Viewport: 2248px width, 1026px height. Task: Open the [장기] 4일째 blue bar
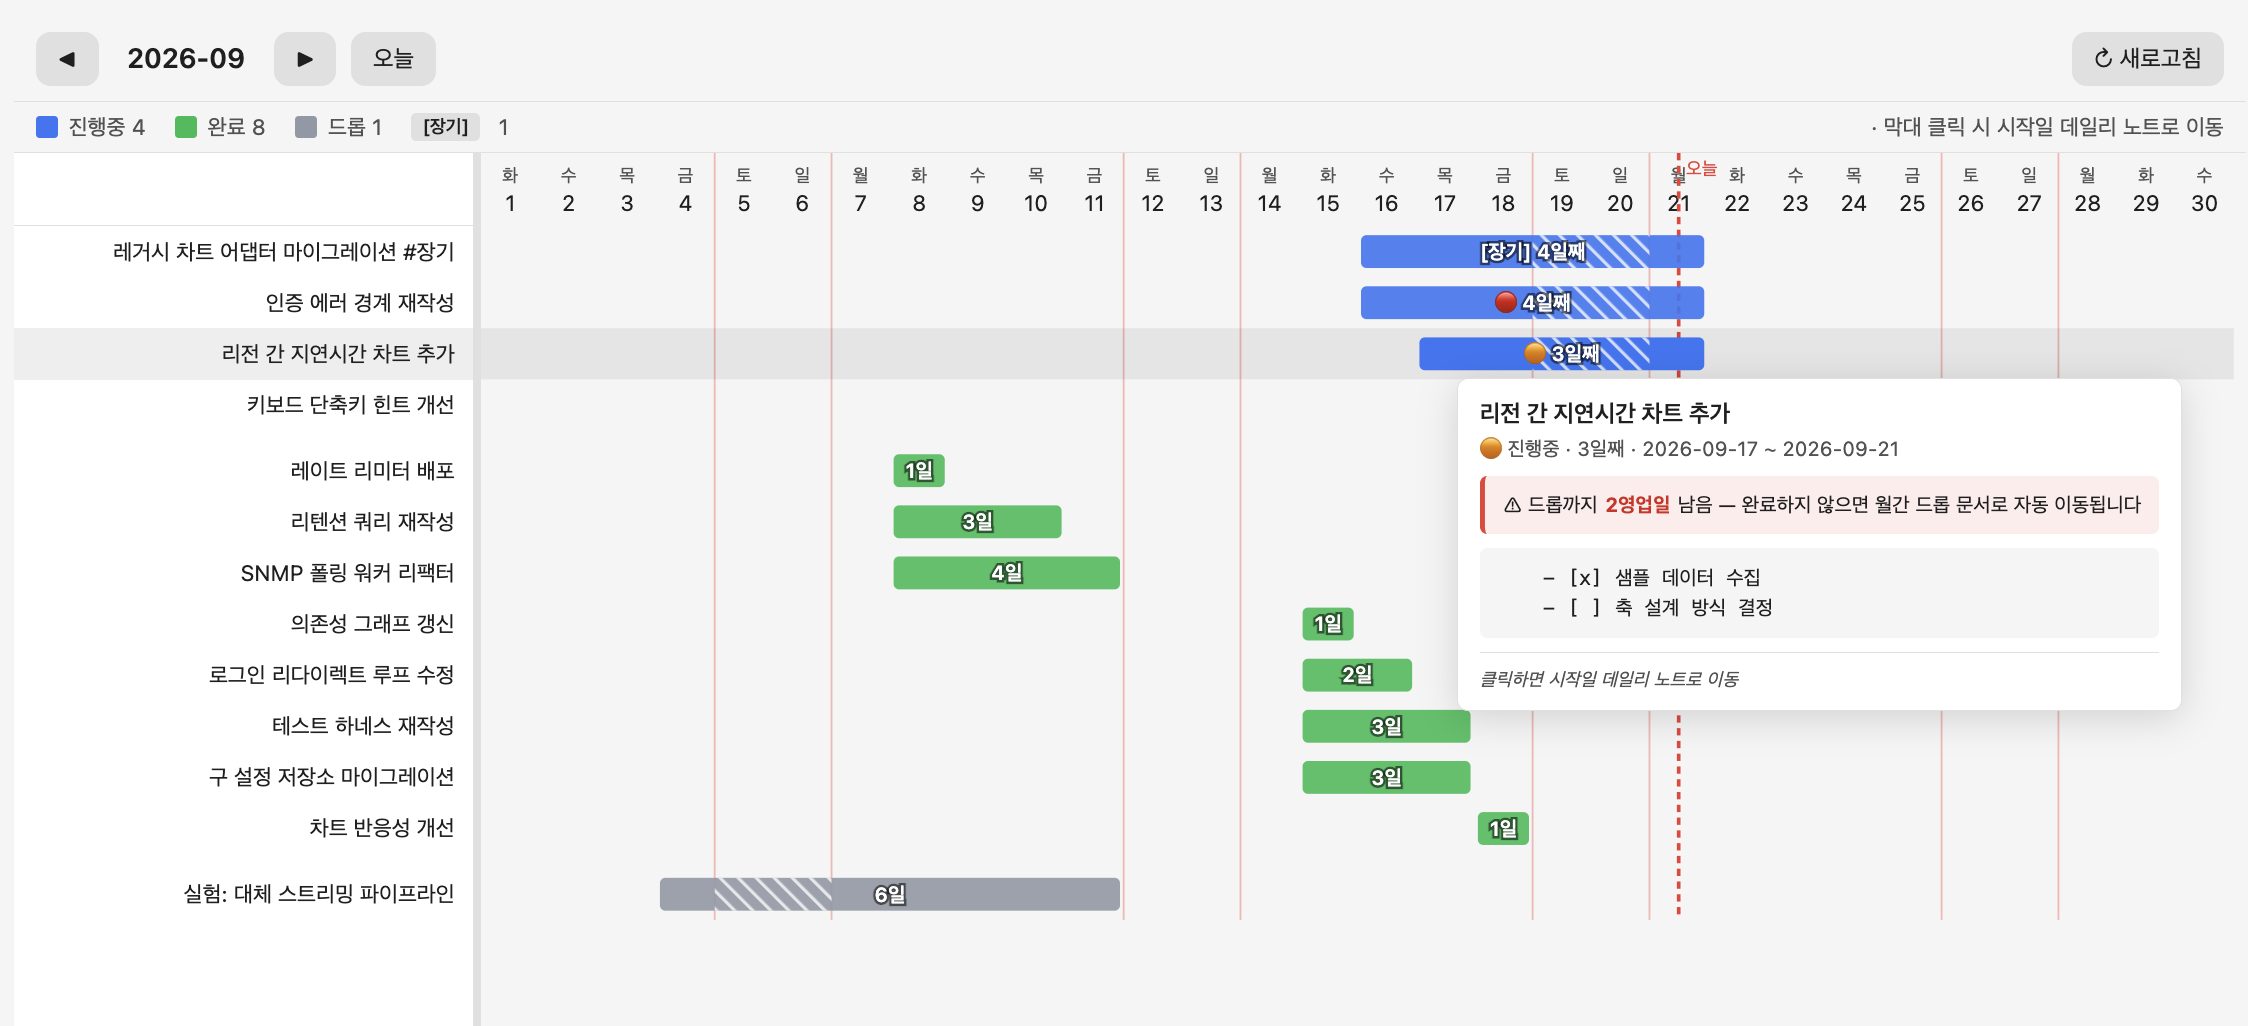pos(1532,252)
